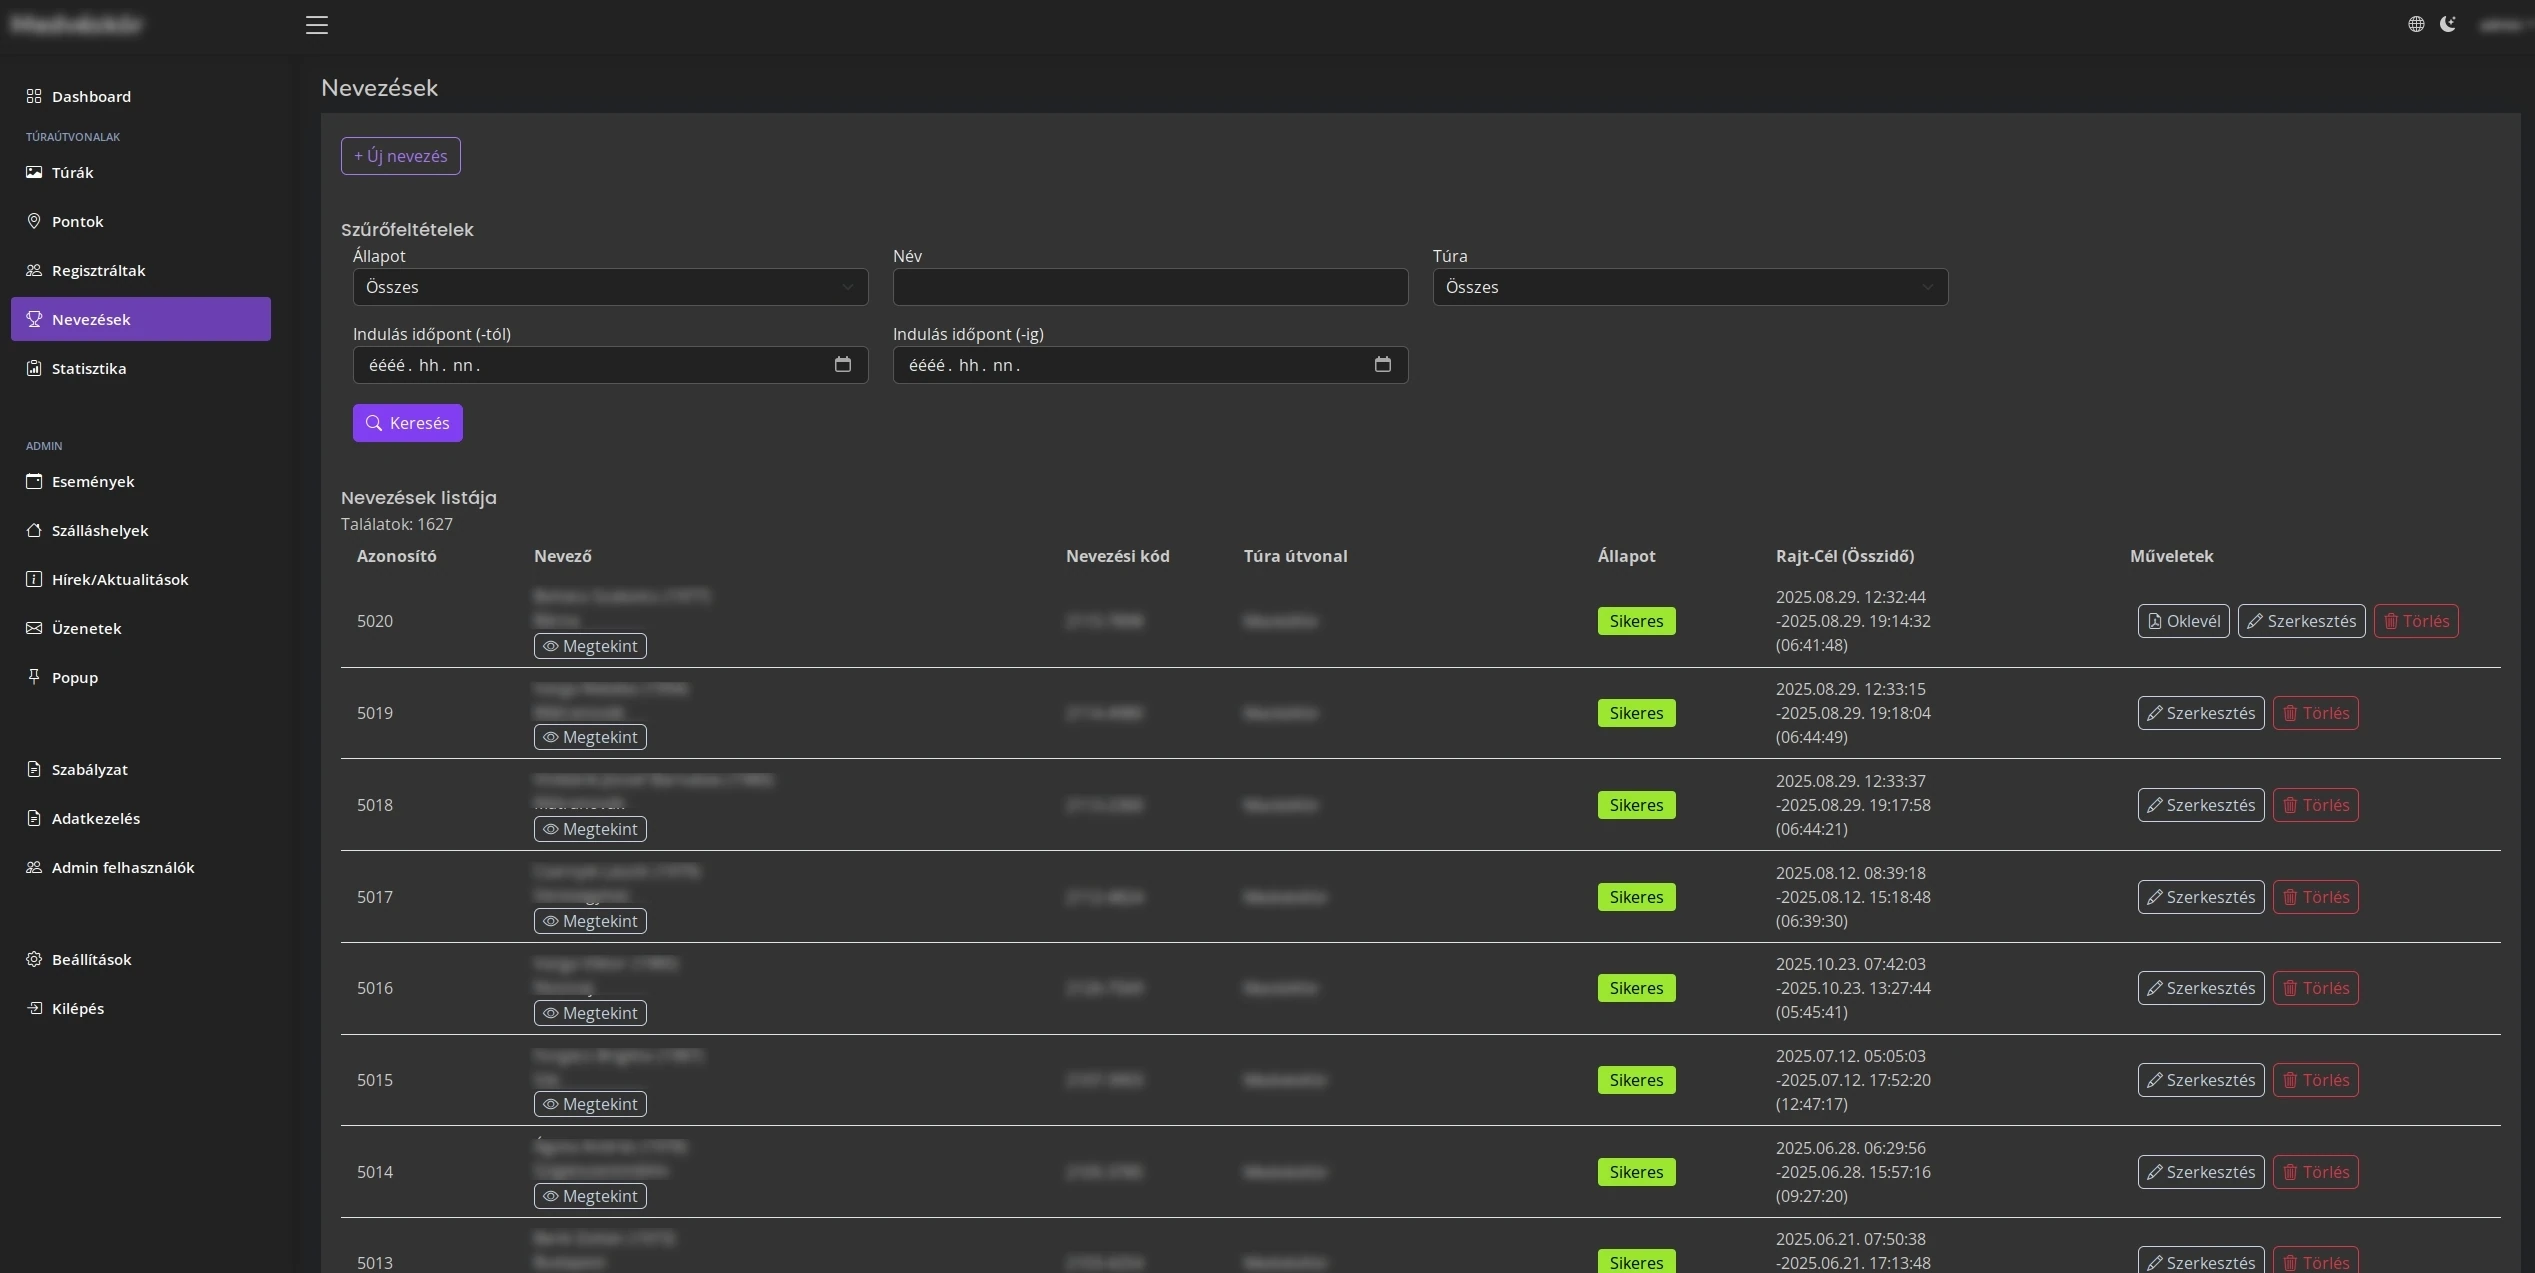Click the hamburger menu icon
2535x1273 pixels.
317,25
